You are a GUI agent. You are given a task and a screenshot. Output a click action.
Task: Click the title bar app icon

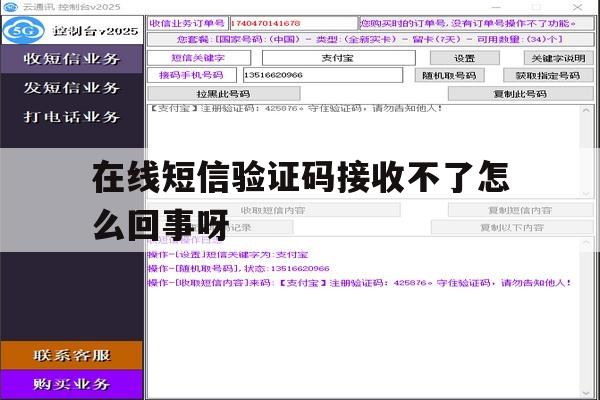(10, 7)
